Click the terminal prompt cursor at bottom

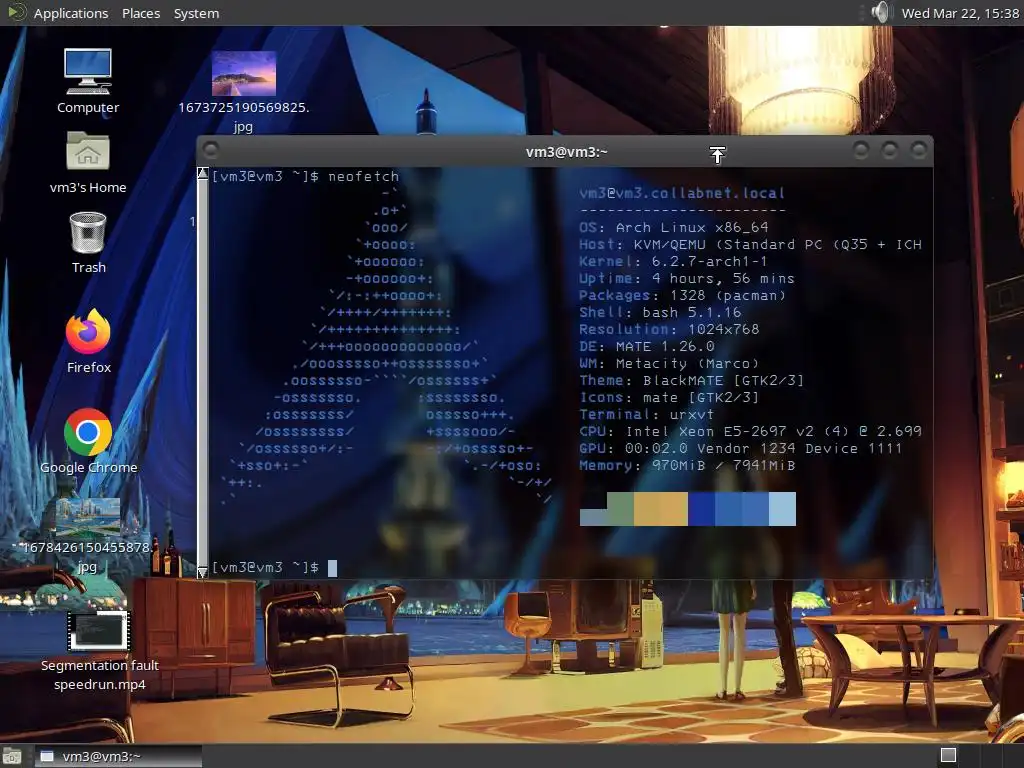tap(332, 568)
